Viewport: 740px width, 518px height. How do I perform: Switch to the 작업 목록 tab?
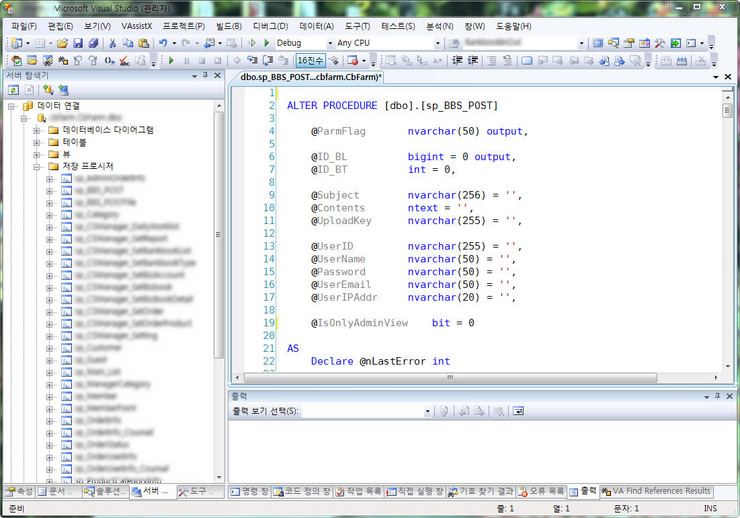359,492
